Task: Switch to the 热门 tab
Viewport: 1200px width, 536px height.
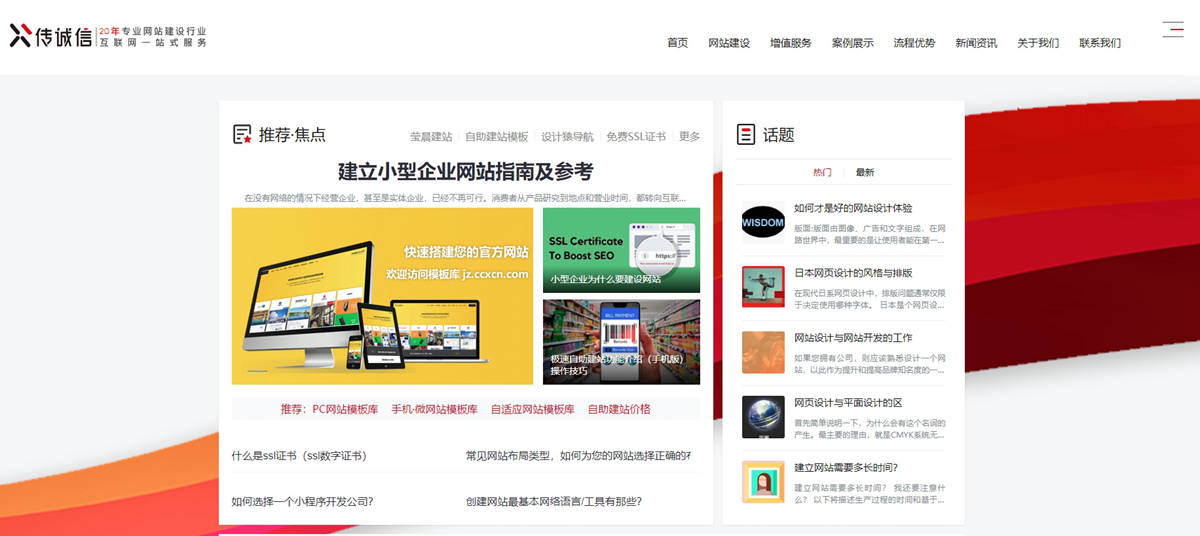Action: click(822, 172)
